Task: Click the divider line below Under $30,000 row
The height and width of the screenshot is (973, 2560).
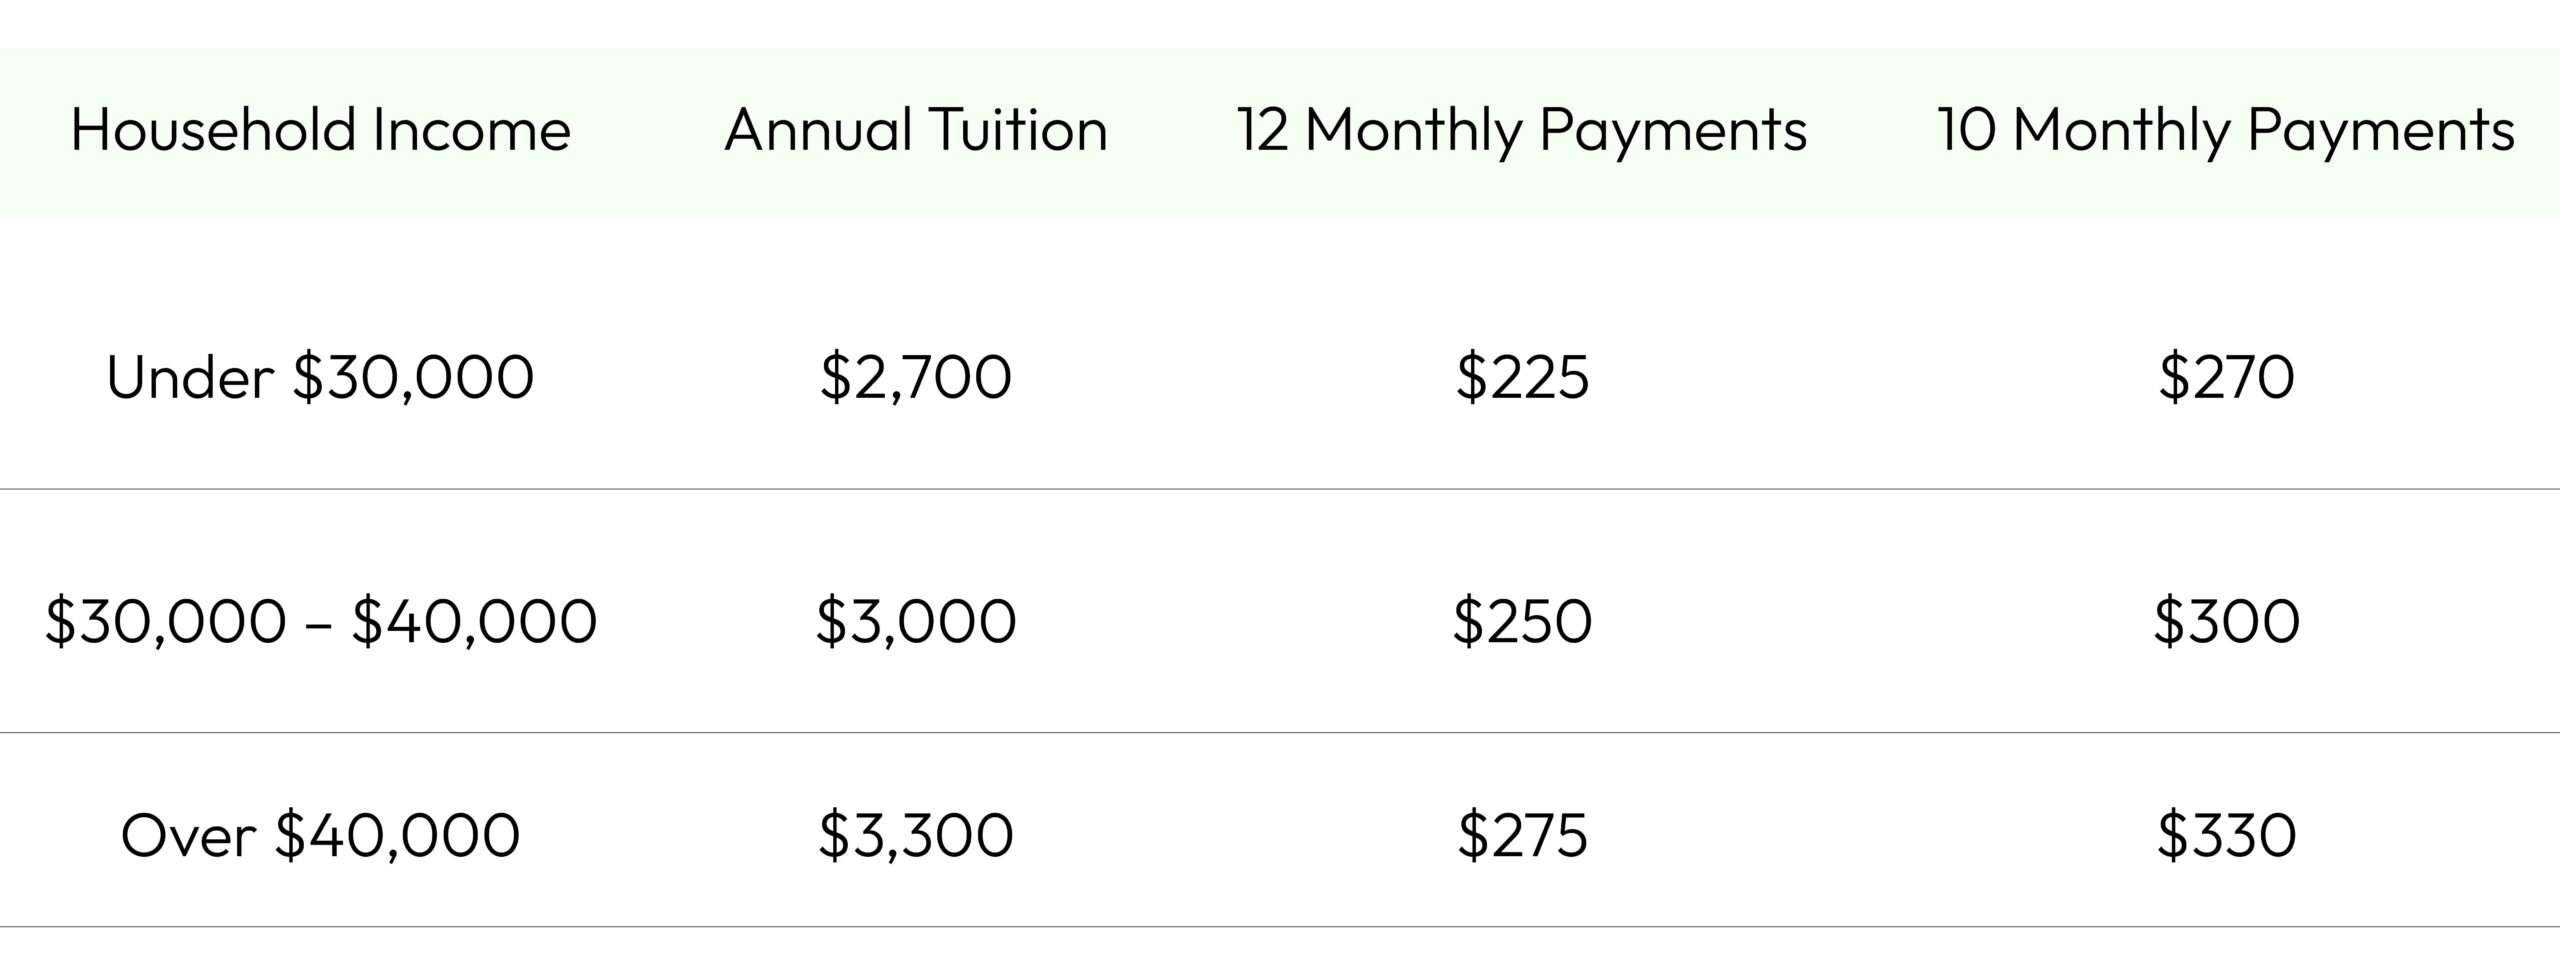Action: 1280,489
